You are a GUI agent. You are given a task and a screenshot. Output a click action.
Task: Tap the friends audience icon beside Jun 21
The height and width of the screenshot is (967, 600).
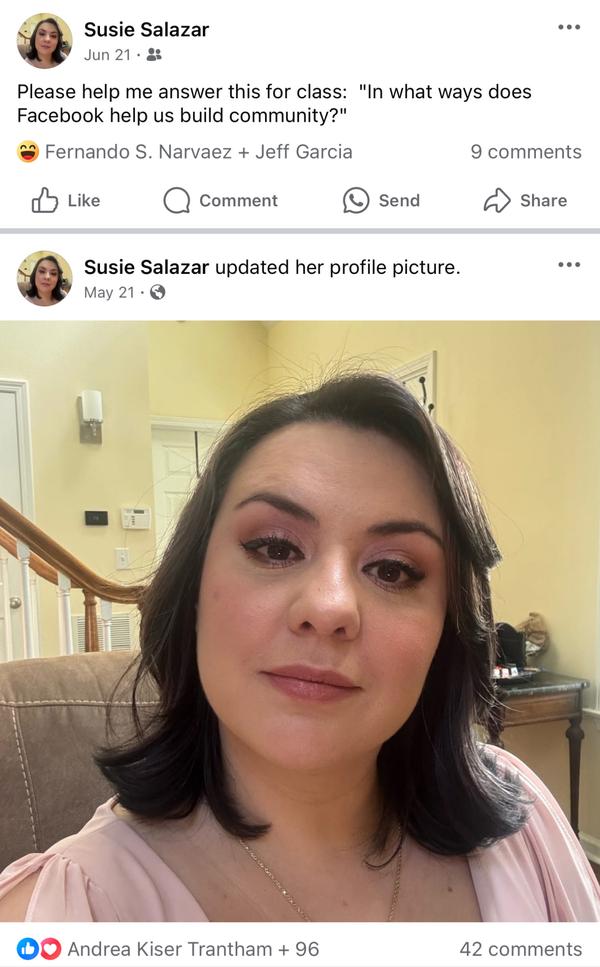click(x=154, y=55)
